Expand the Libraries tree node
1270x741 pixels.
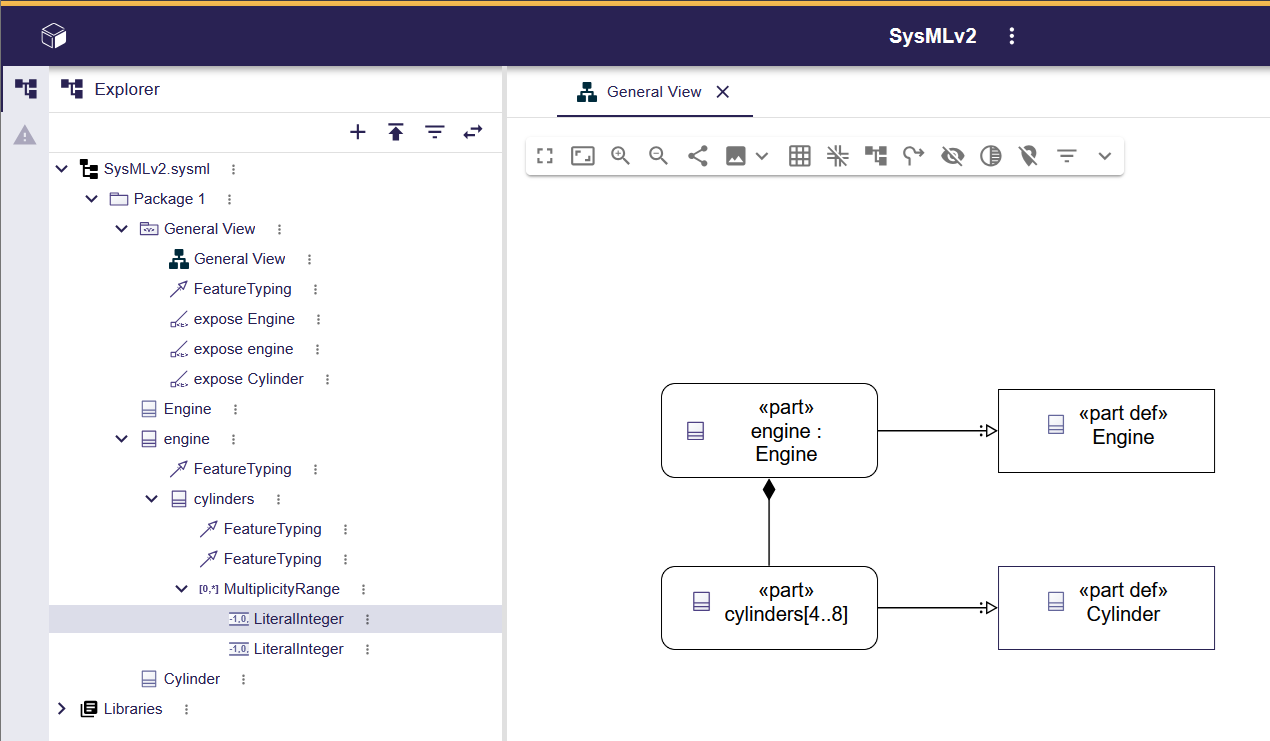[x=62, y=709]
